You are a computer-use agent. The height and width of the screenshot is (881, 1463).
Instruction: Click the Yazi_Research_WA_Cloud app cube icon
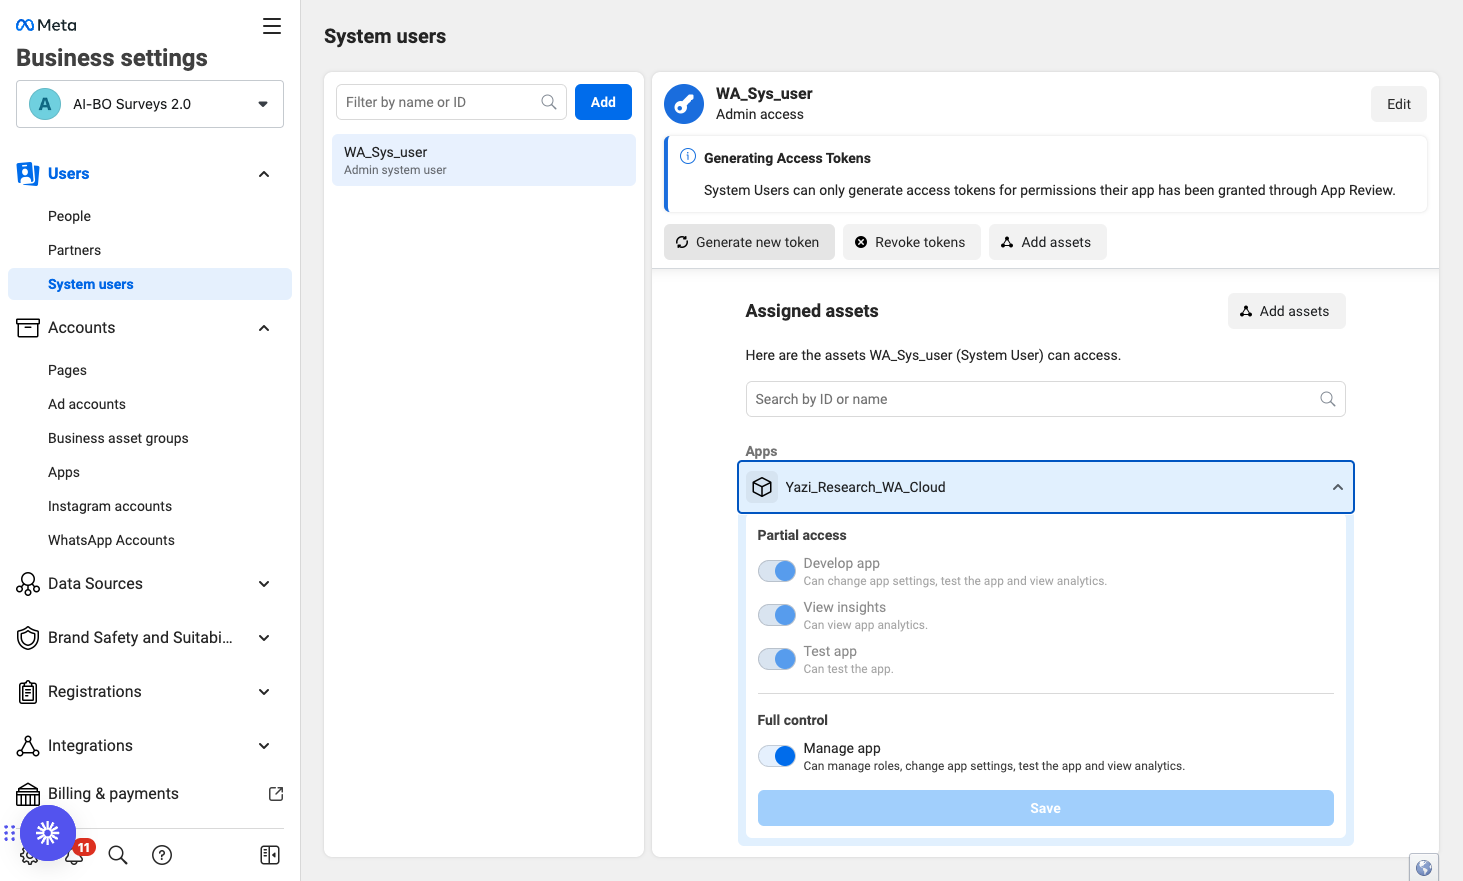click(x=762, y=487)
